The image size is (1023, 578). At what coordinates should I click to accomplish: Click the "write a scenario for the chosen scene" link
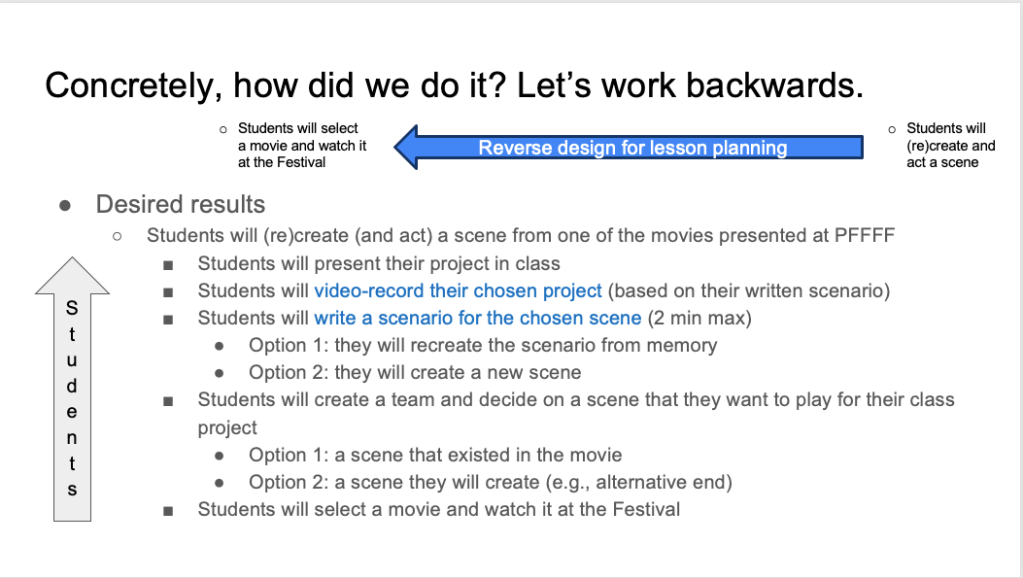point(477,318)
